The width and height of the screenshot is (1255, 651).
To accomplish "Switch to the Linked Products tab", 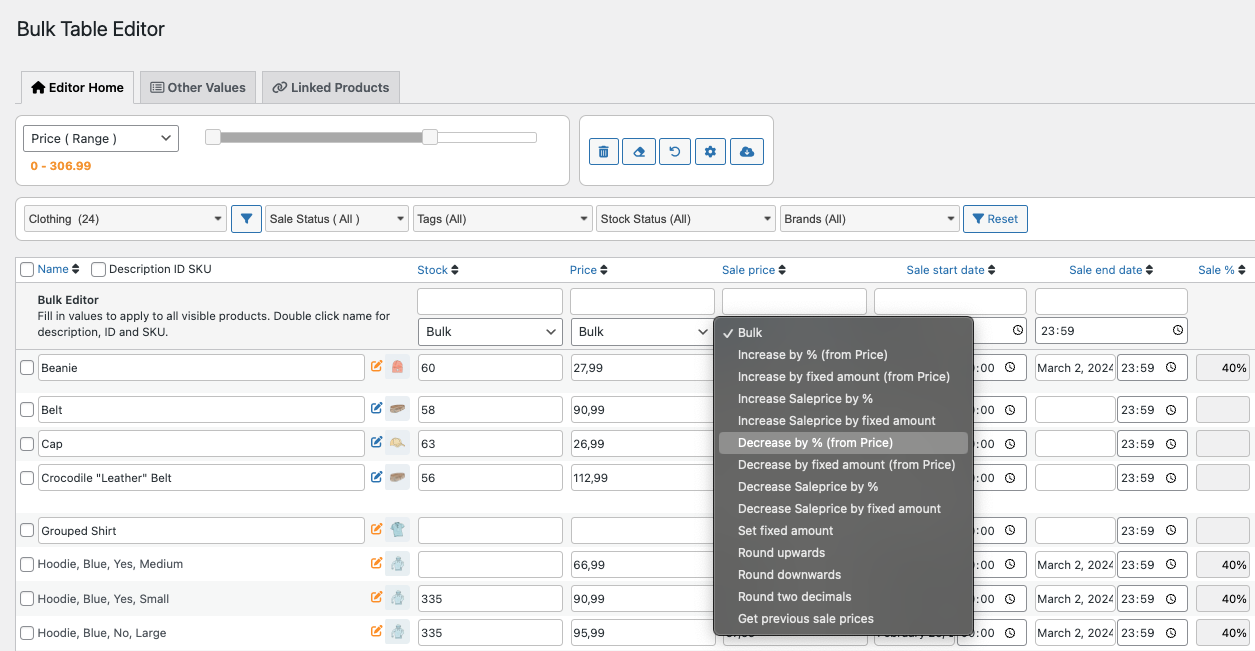I will [x=330, y=87].
